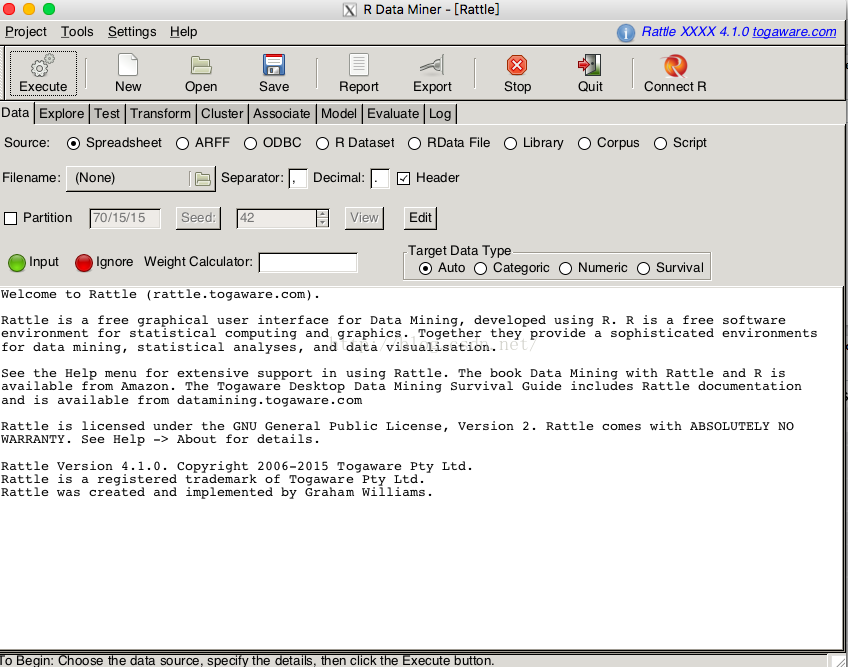
Task: Select ODBC as data source
Action: pyautogui.click(x=250, y=143)
